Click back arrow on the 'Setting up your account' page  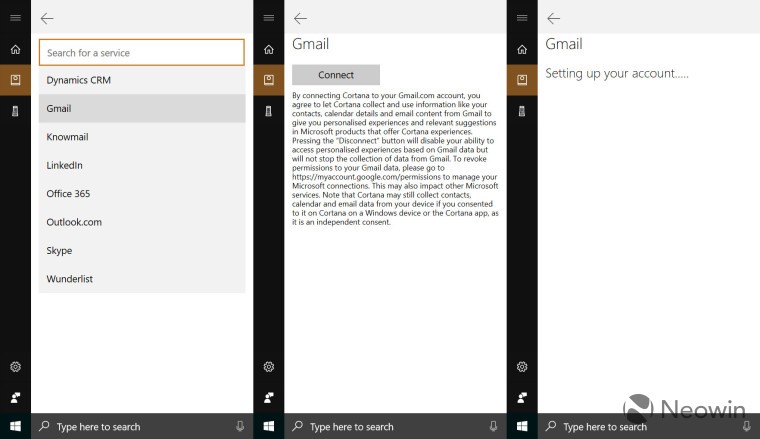click(553, 18)
